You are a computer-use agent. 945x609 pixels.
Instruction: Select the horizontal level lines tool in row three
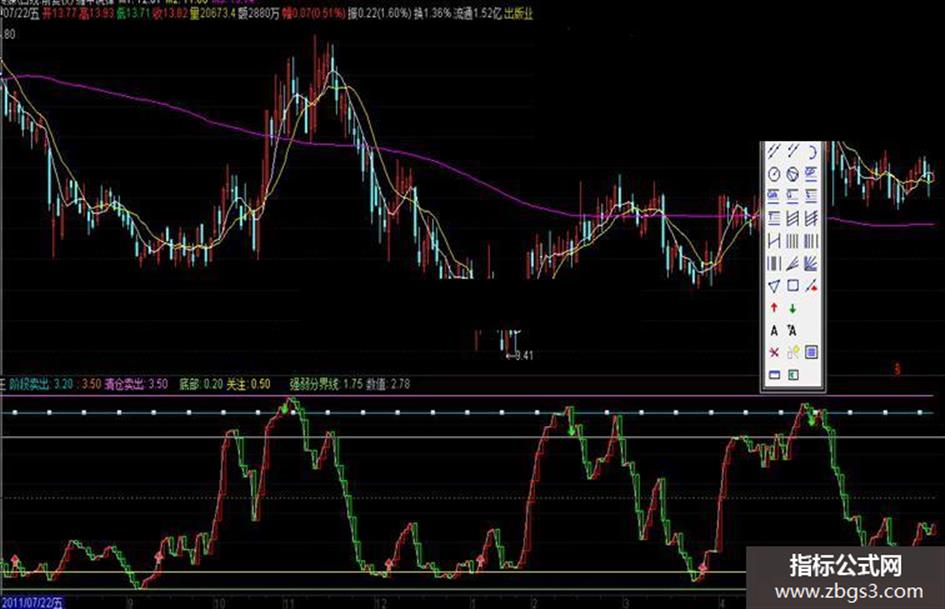811,195
